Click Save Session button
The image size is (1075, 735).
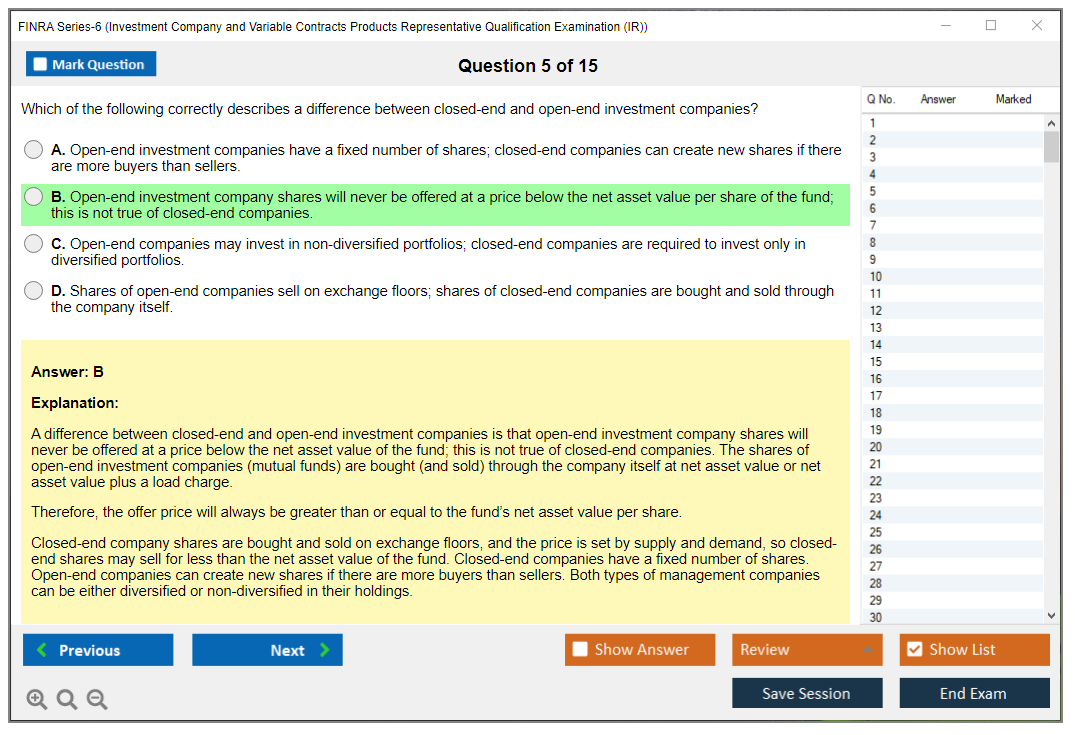(x=806, y=693)
